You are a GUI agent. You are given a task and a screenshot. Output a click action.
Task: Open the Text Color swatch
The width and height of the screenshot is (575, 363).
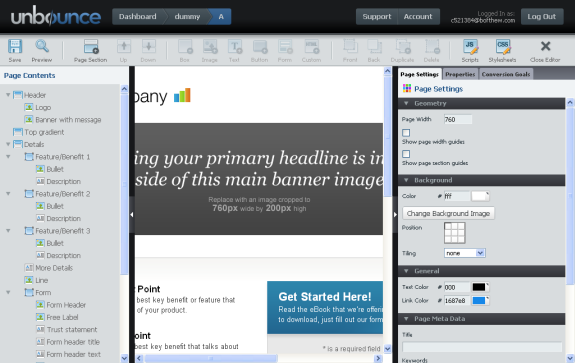pos(480,287)
